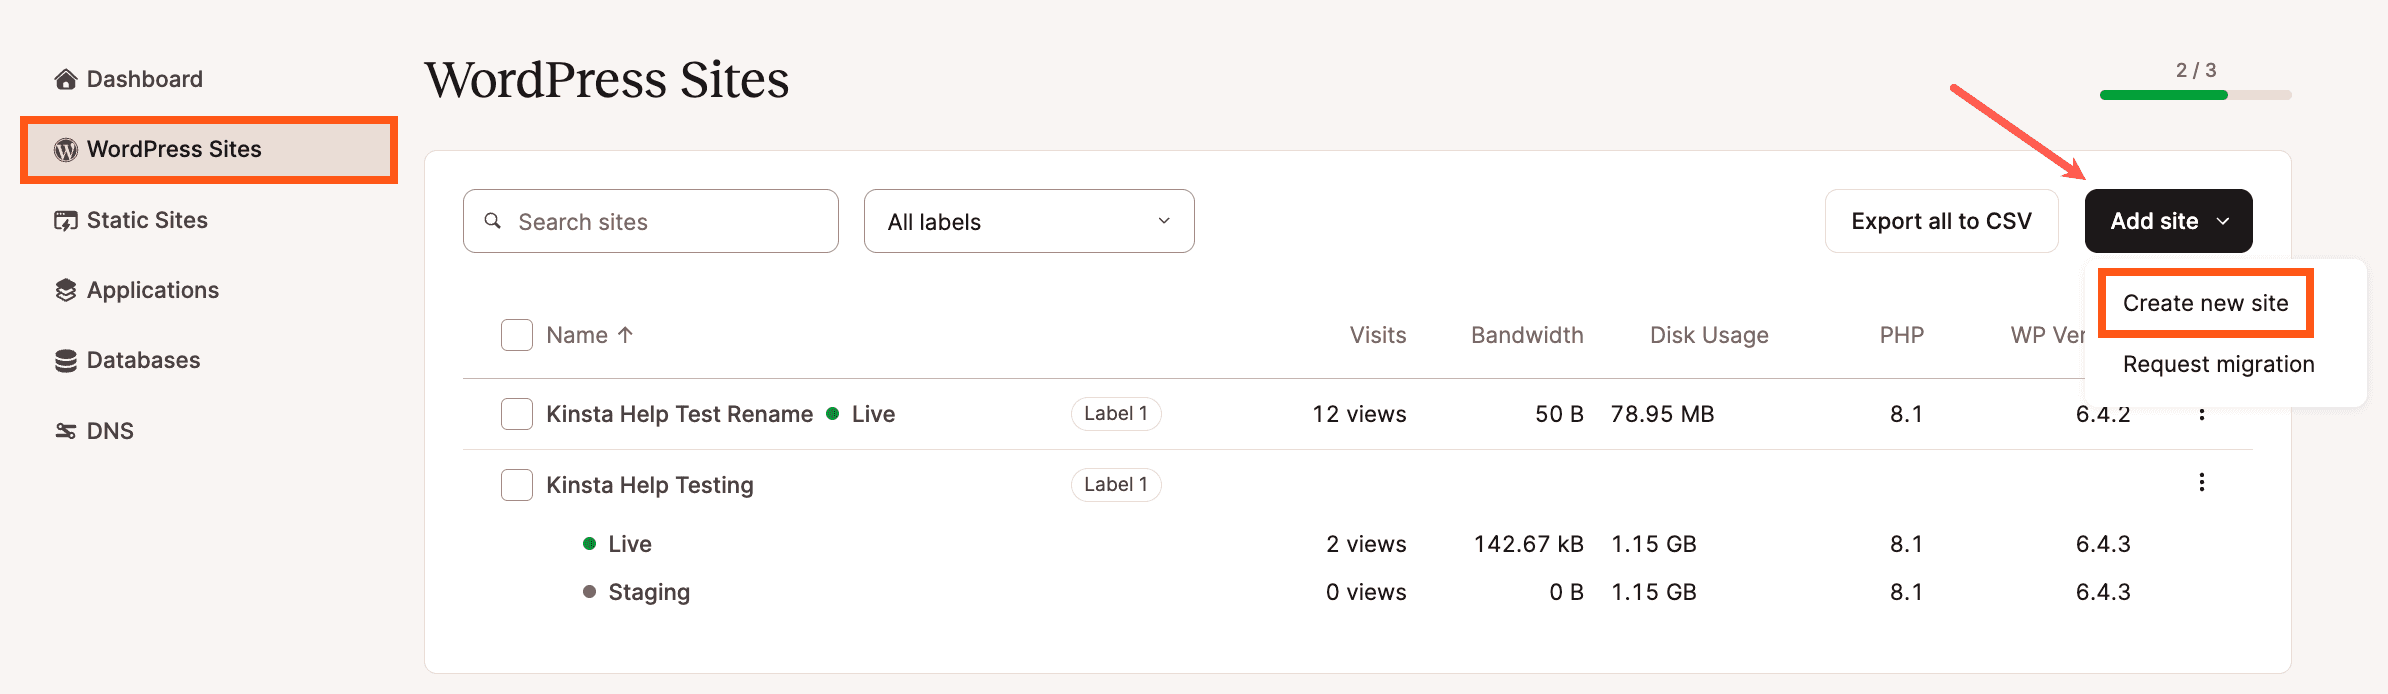Click the Static Sites icon

66,221
